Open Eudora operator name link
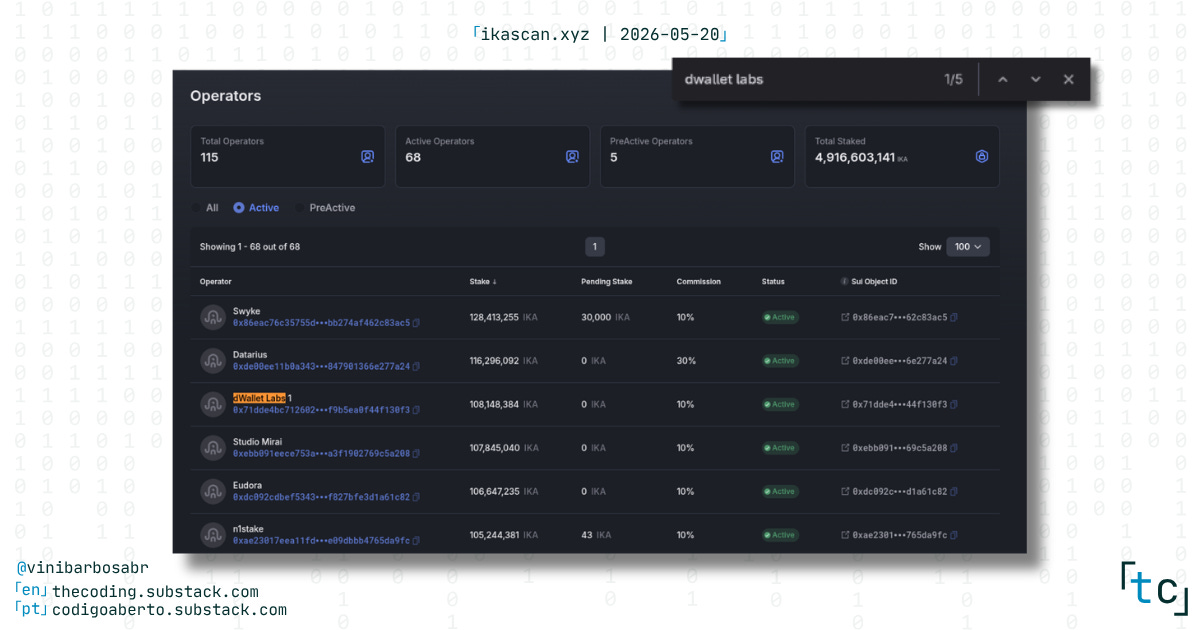 click(x=248, y=485)
